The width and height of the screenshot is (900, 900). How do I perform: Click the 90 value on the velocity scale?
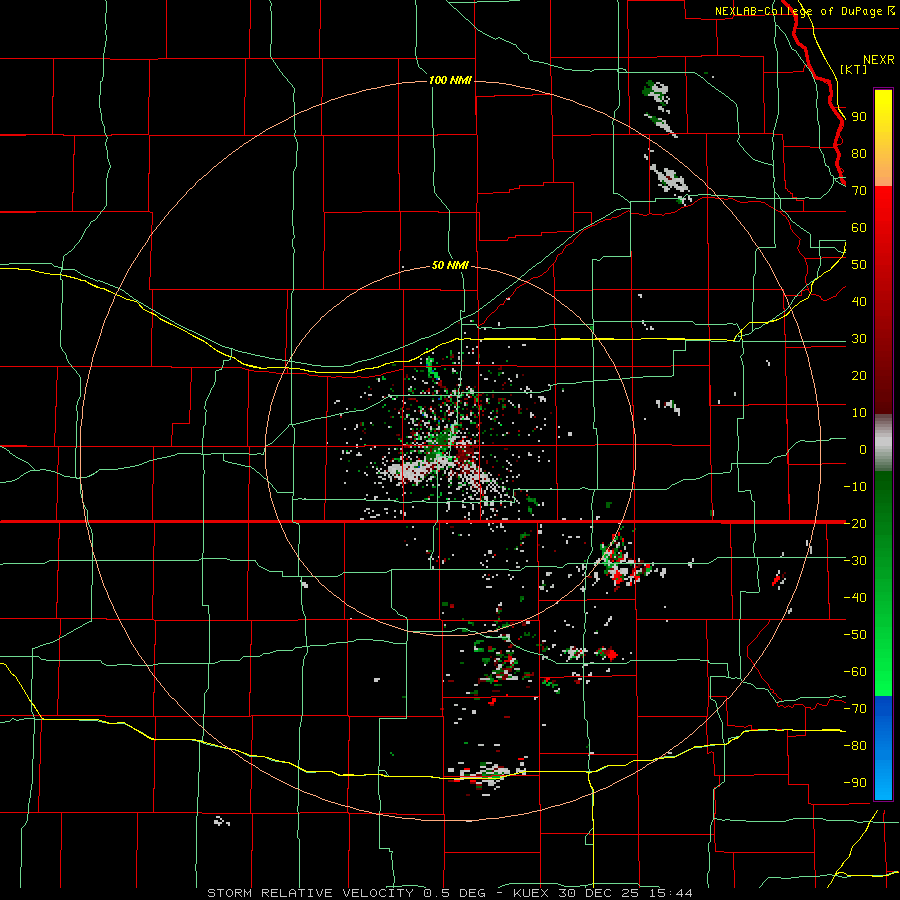click(x=859, y=117)
